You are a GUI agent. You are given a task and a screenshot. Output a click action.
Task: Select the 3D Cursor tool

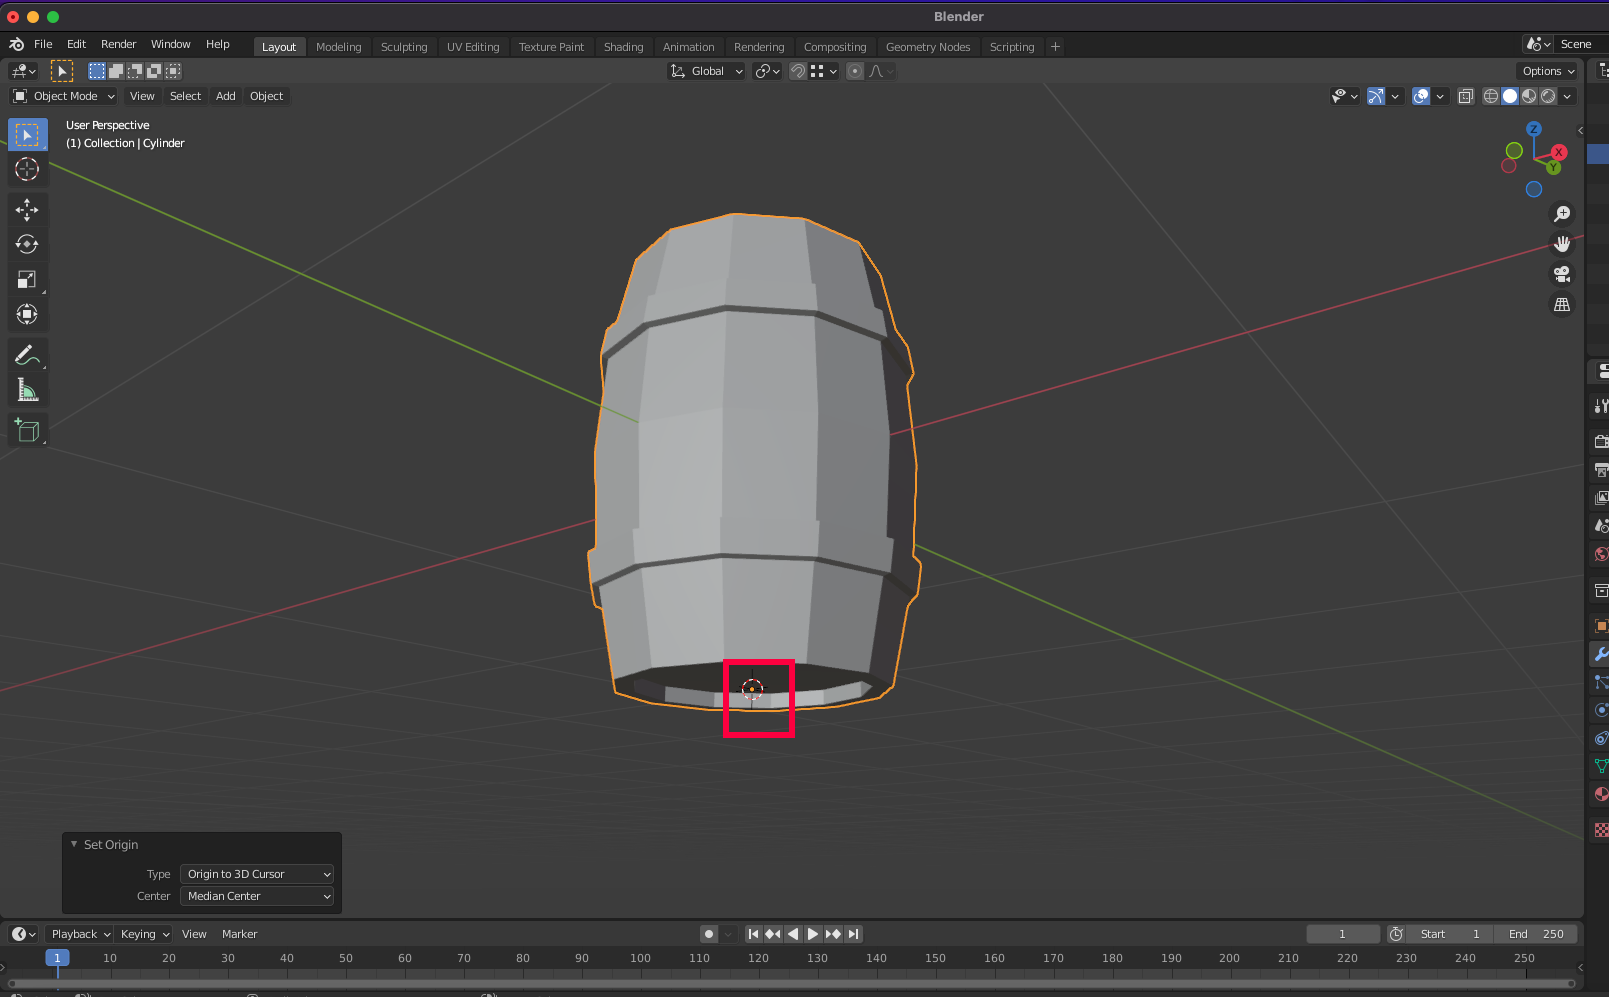pyautogui.click(x=27, y=169)
